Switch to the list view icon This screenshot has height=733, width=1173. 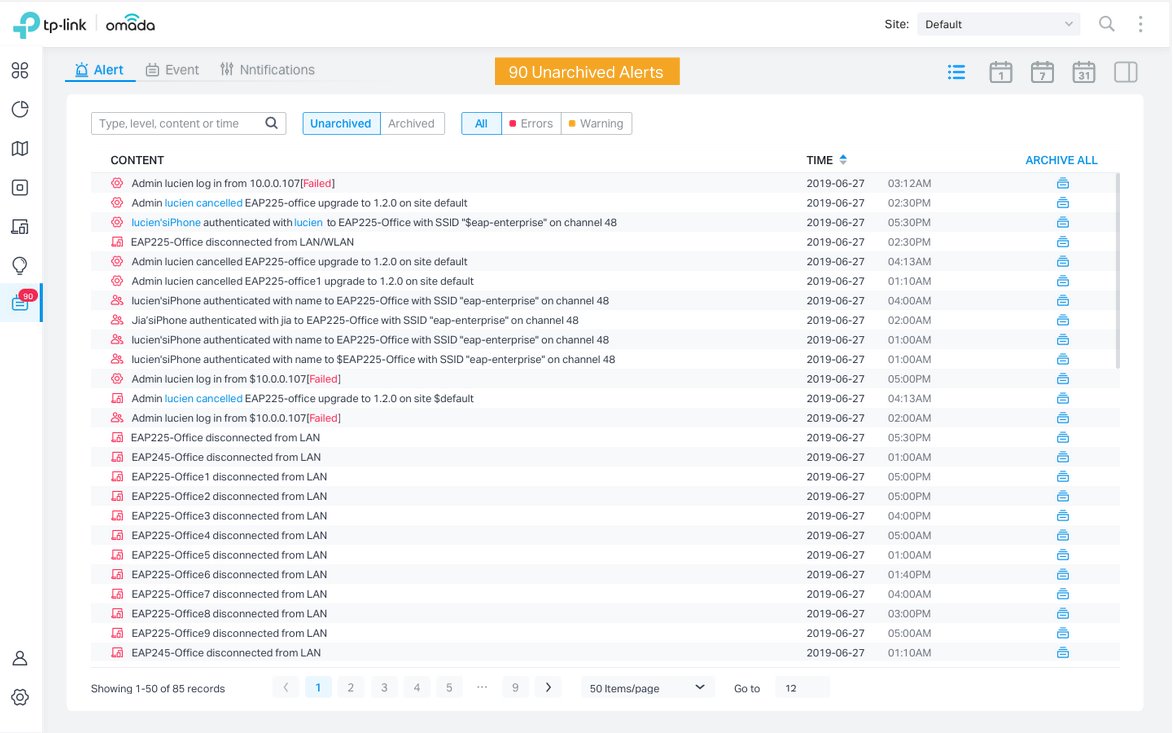tap(957, 72)
